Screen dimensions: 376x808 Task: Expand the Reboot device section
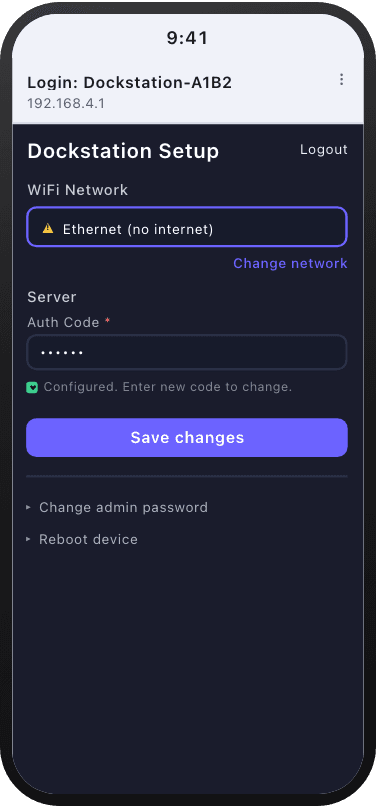click(x=82, y=540)
